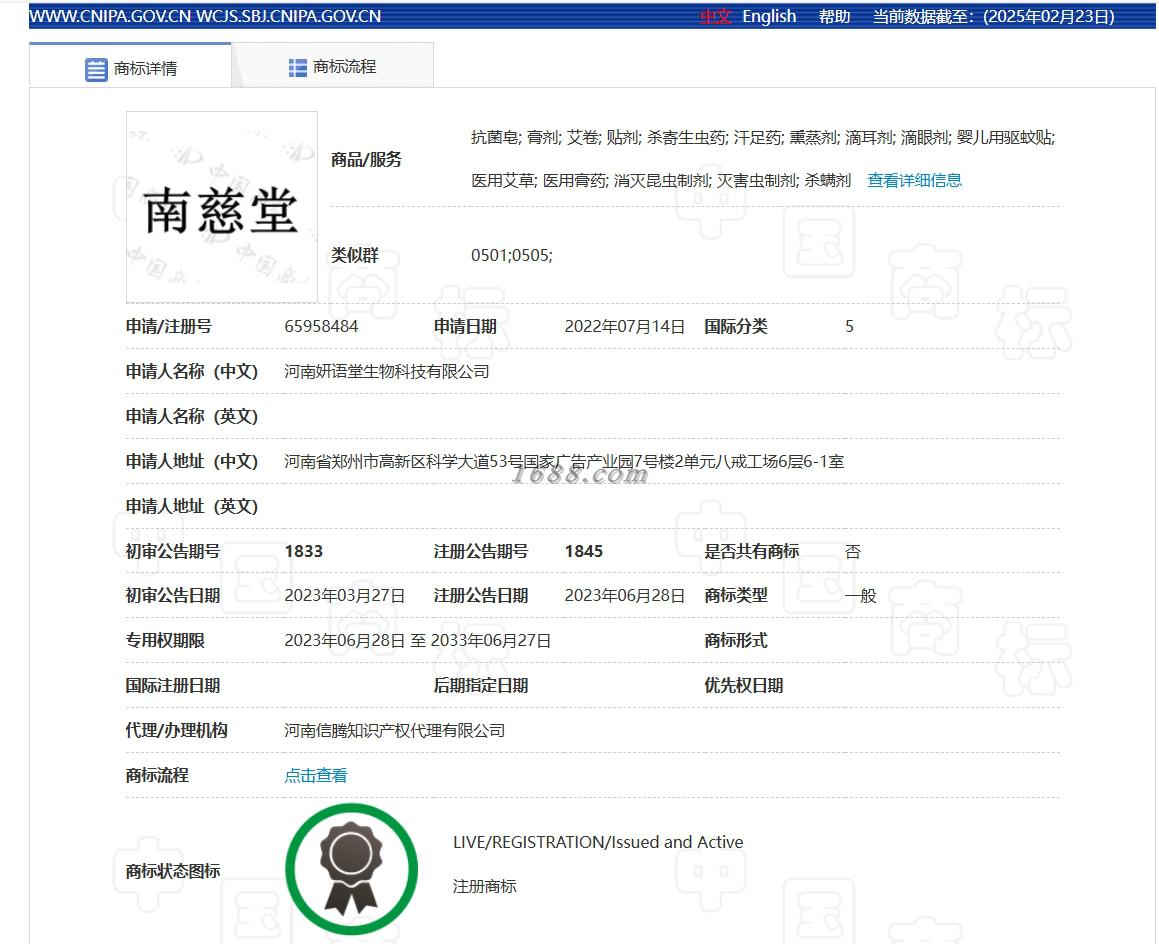Click the 优先权日期 field label
This screenshot has height=944, width=1159.
744,686
